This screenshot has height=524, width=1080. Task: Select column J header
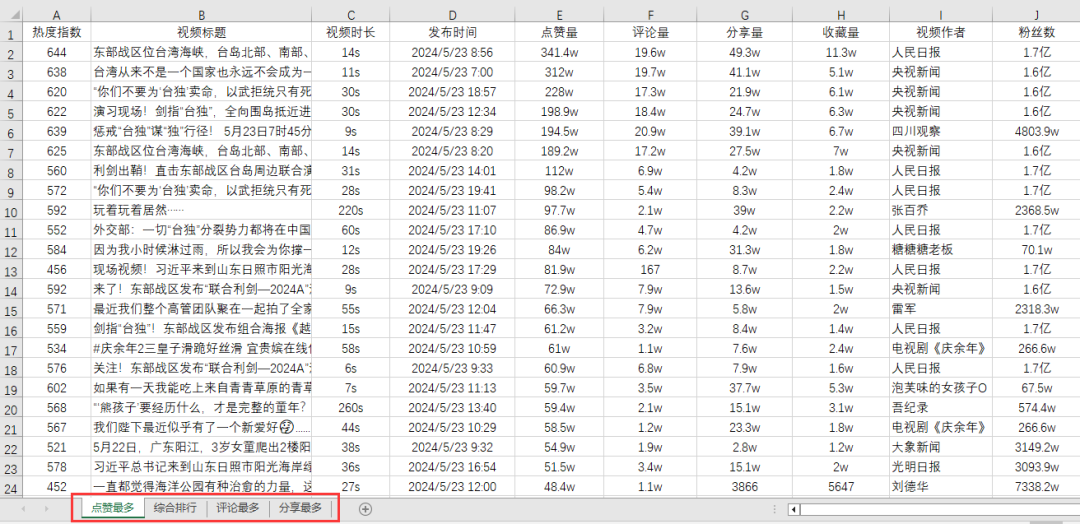point(1037,14)
